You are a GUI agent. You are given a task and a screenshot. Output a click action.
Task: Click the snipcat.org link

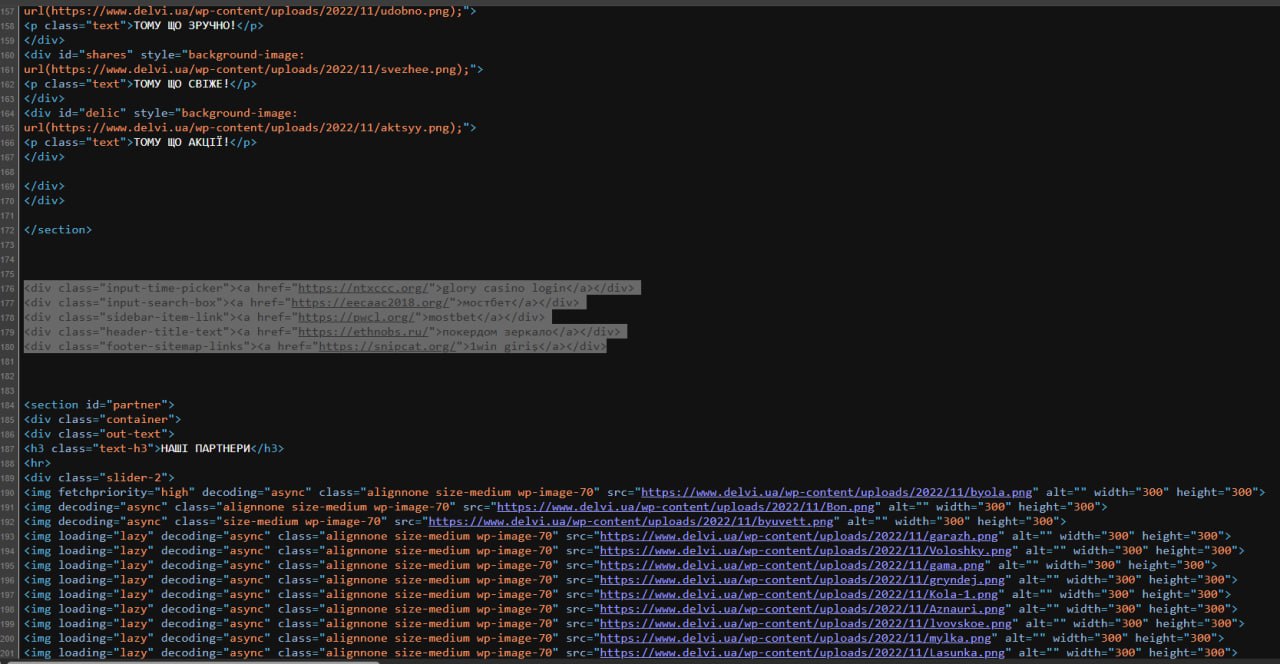(389, 346)
